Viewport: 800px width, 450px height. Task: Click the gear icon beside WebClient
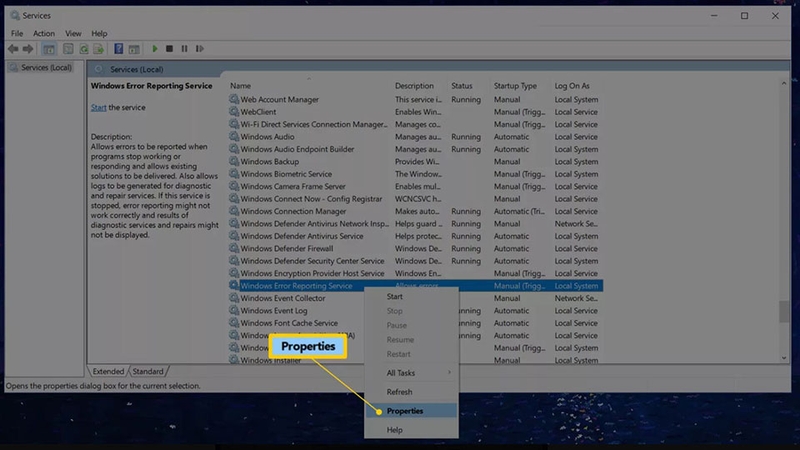234,111
